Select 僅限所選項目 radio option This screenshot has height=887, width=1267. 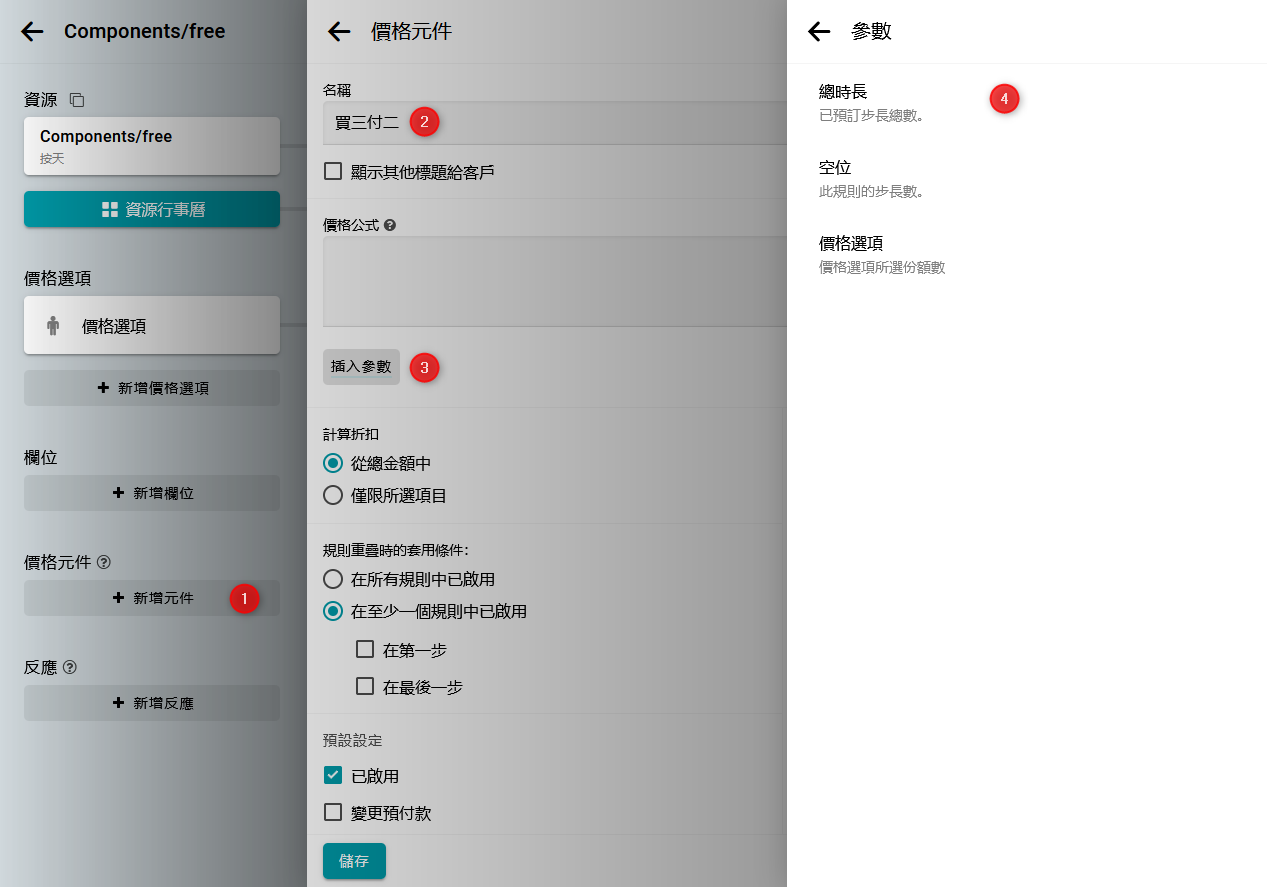333,495
